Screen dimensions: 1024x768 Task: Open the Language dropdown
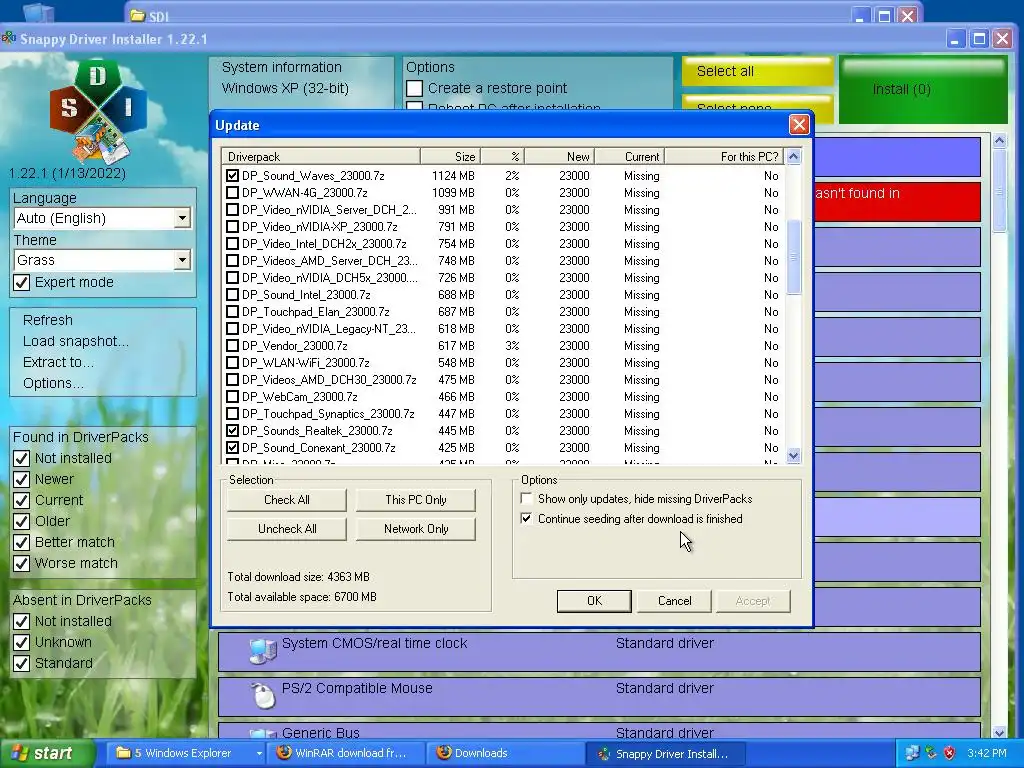tap(182, 218)
